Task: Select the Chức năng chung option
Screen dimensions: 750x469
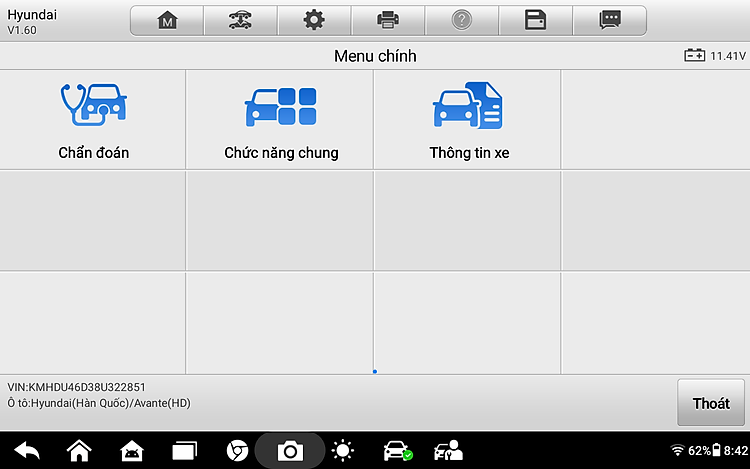Action: (x=280, y=120)
